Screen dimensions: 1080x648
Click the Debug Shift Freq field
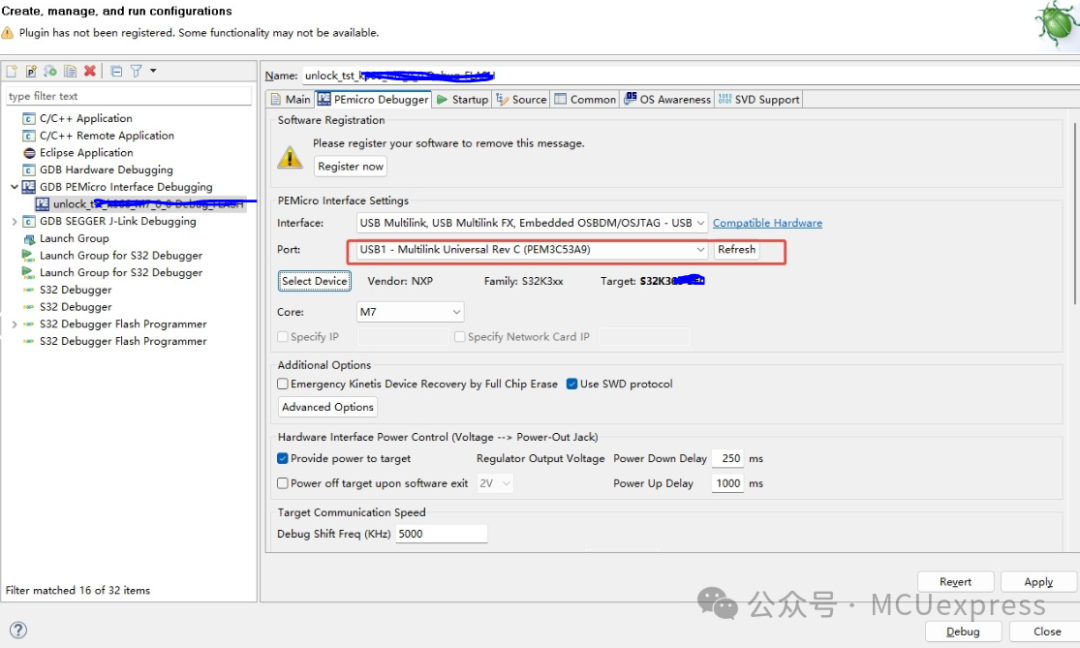coord(442,534)
